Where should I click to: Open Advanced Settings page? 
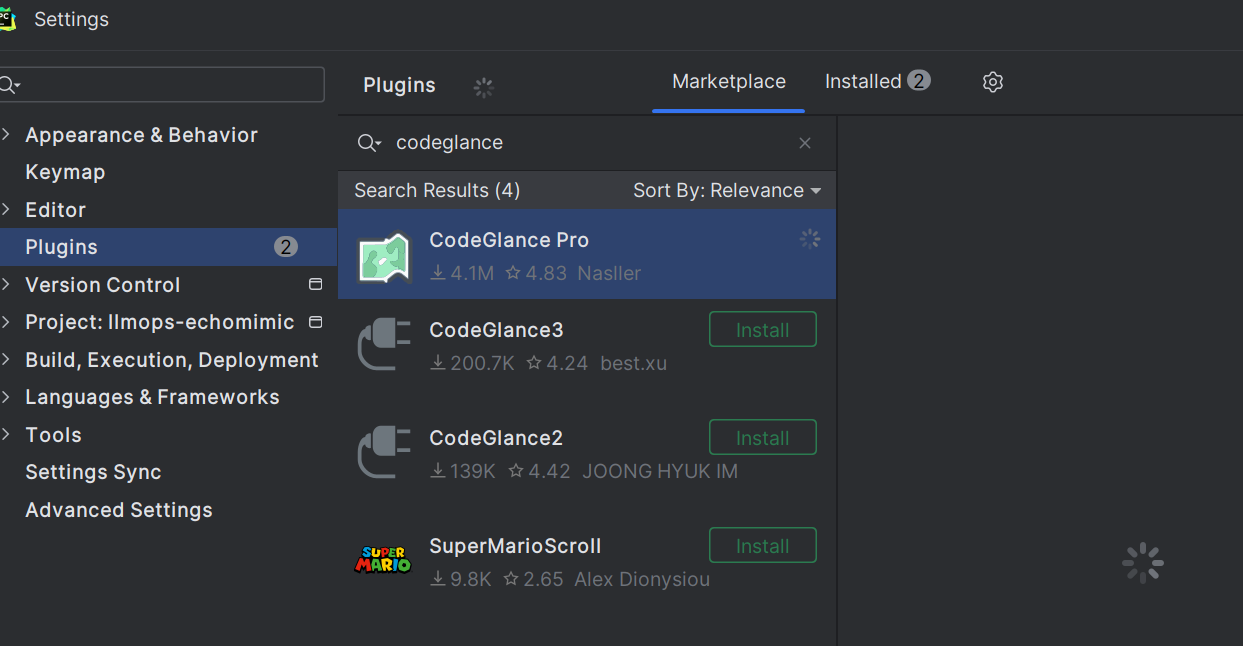pyautogui.click(x=119, y=510)
